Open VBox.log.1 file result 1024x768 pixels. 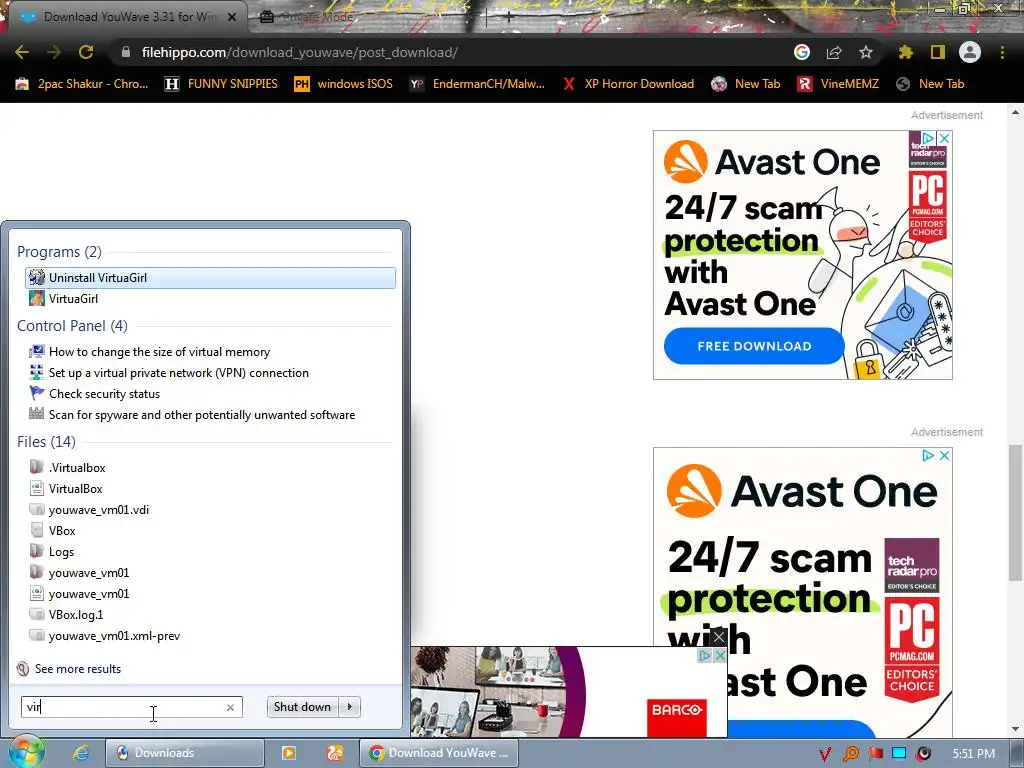(210, 615)
